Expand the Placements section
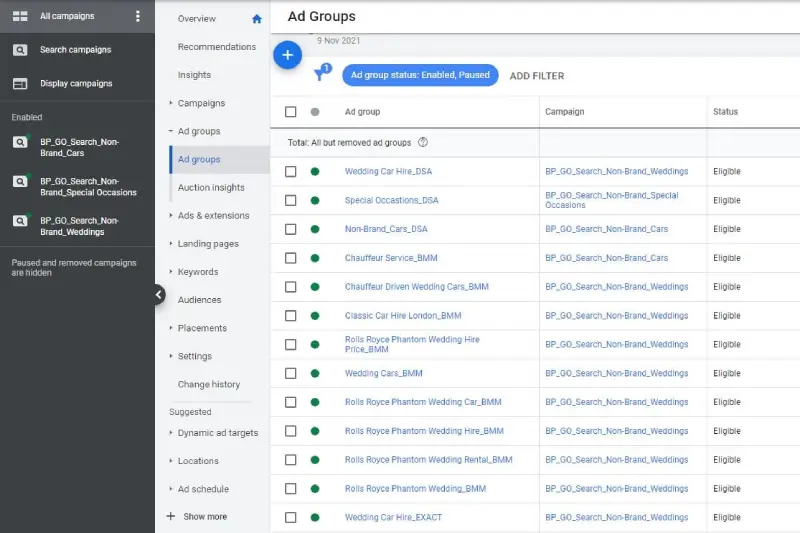 click(x=171, y=328)
